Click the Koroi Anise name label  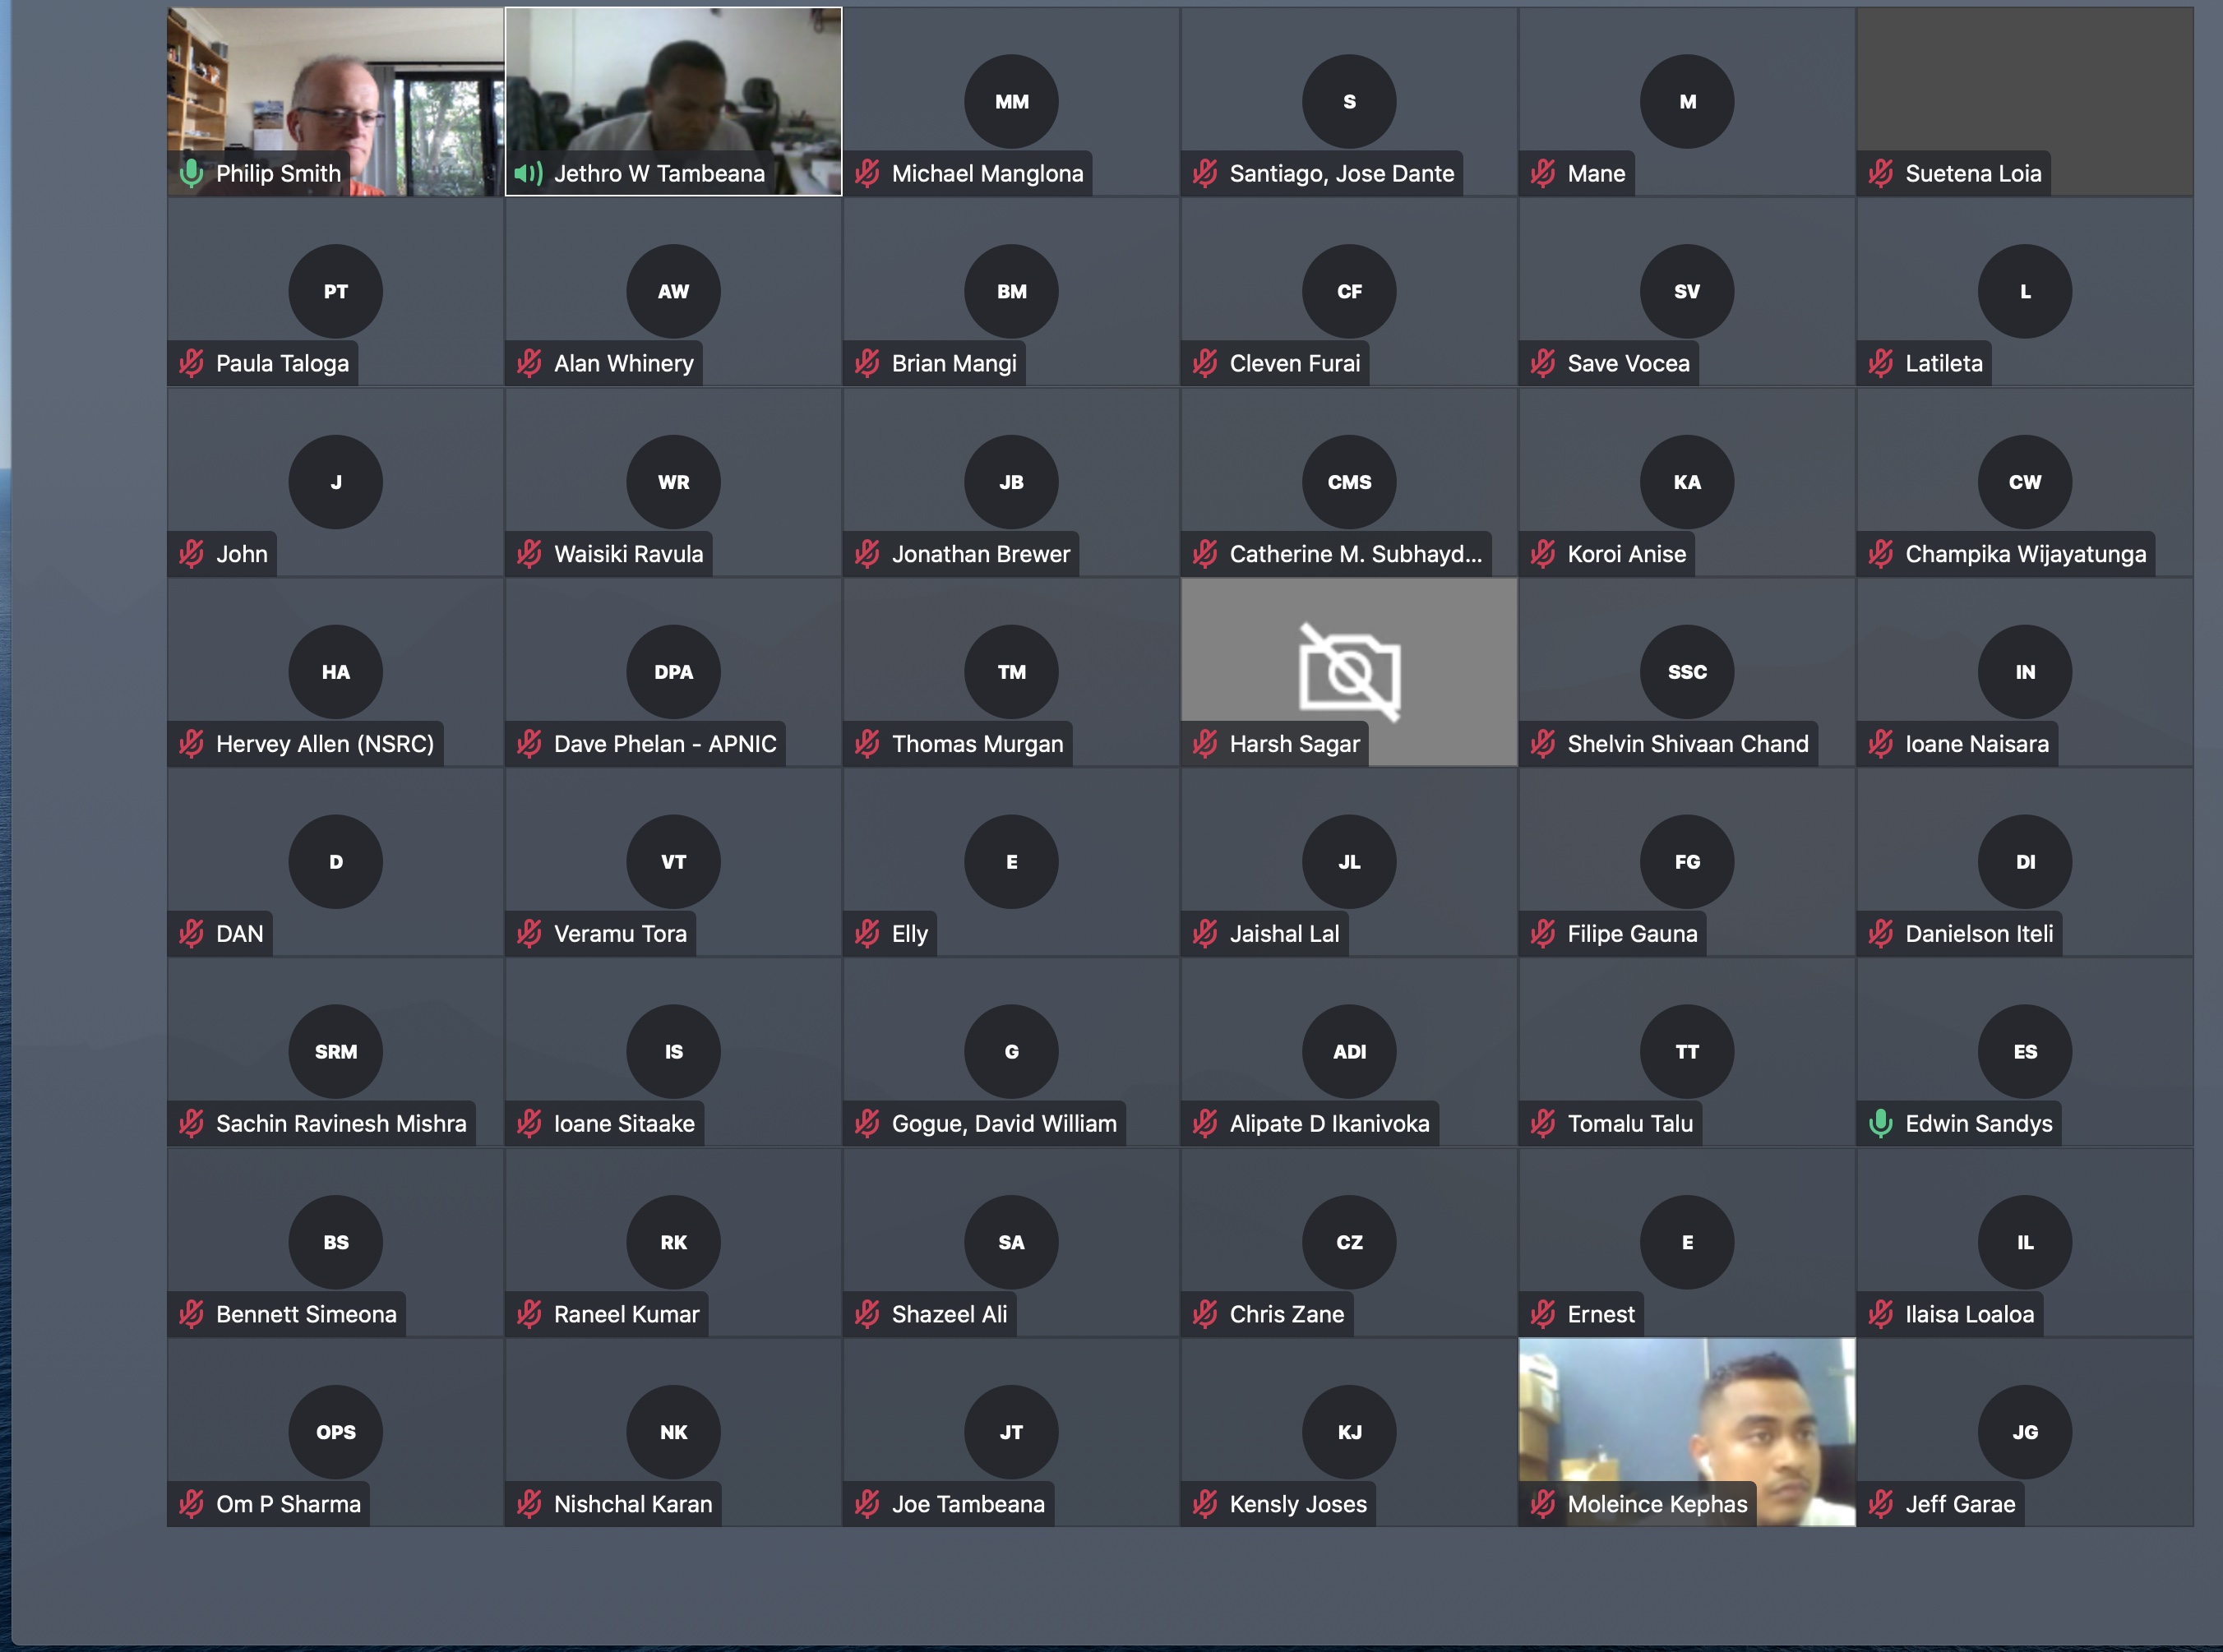tap(1626, 553)
